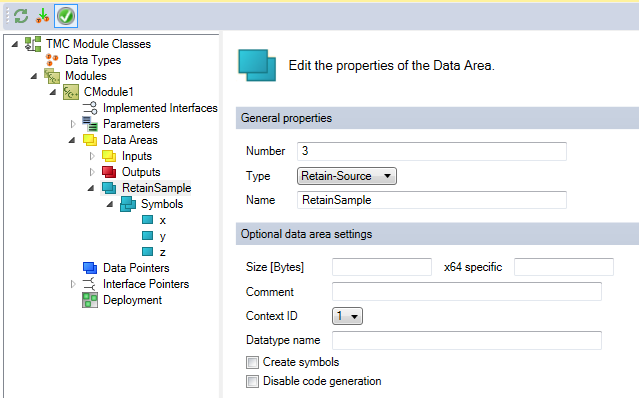Click the General properties section header

[x=437, y=118]
